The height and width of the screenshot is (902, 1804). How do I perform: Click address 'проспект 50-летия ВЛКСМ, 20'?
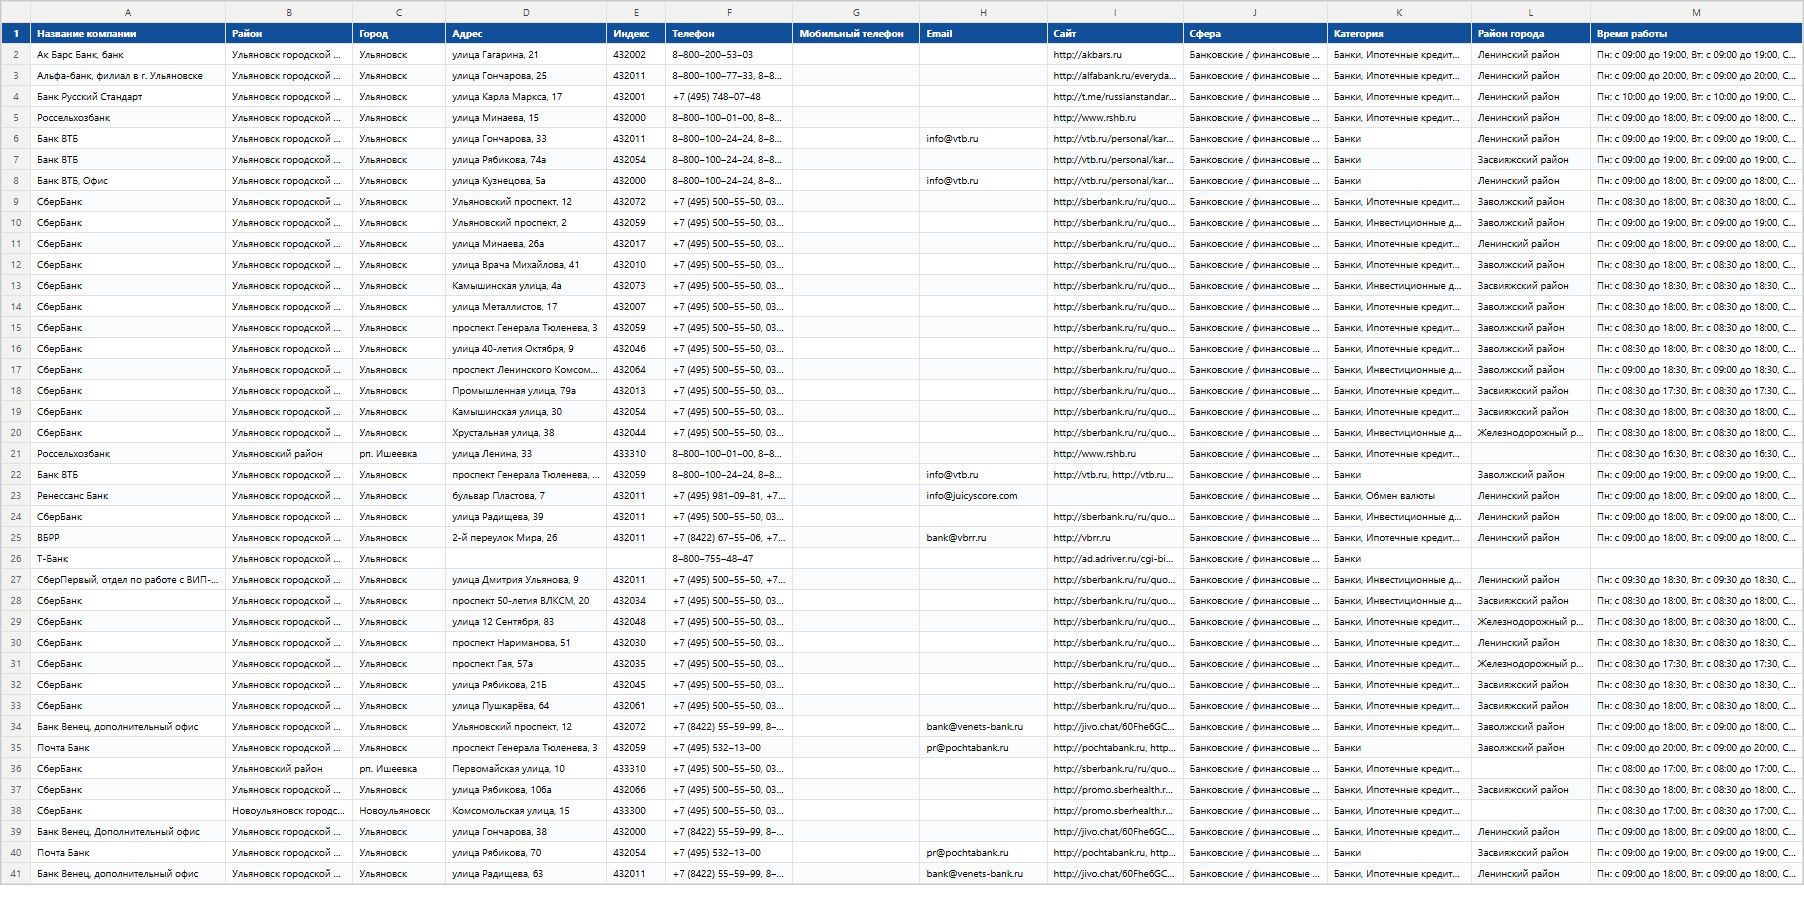[x=526, y=601]
